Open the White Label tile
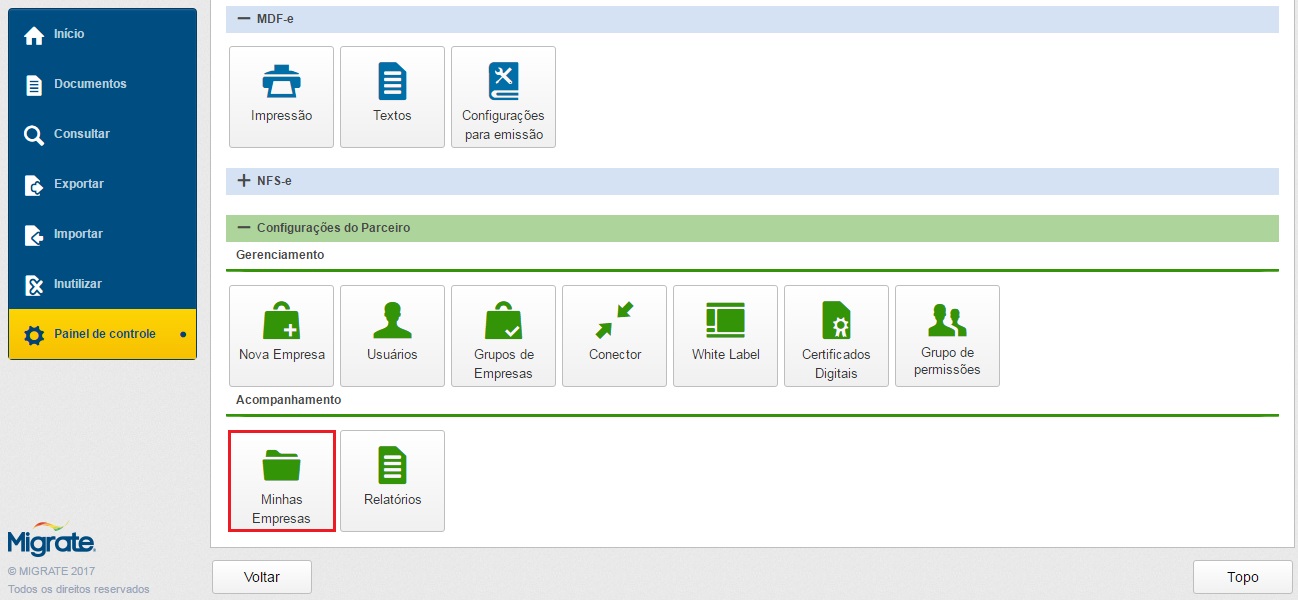Viewport: 1298px width, 600px height. [x=725, y=336]
